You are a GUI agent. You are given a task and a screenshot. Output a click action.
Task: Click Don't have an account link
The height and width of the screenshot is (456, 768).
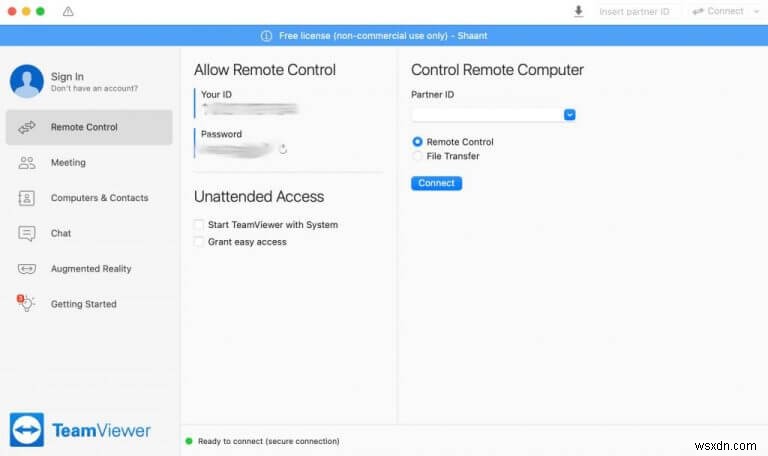pos(95,89)
